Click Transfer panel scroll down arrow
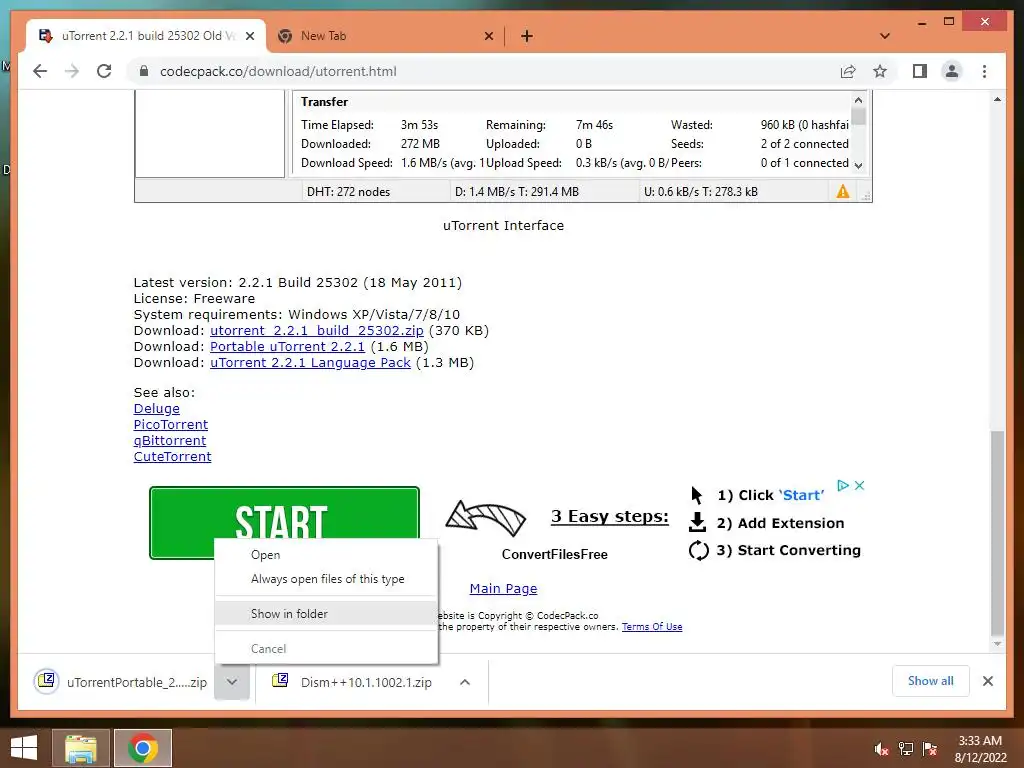This screenshot has width=1024, height=768. 858,165
